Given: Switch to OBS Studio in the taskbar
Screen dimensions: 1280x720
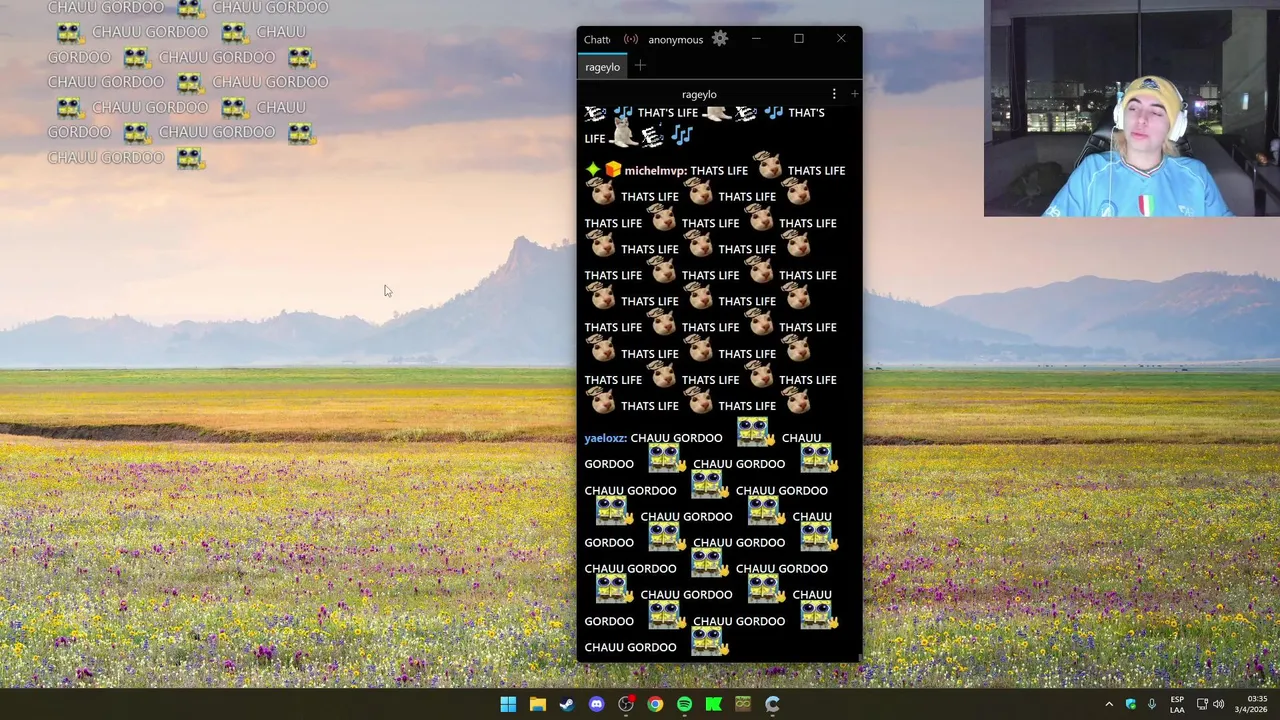Looking at the screenshot, I should 626,704.
